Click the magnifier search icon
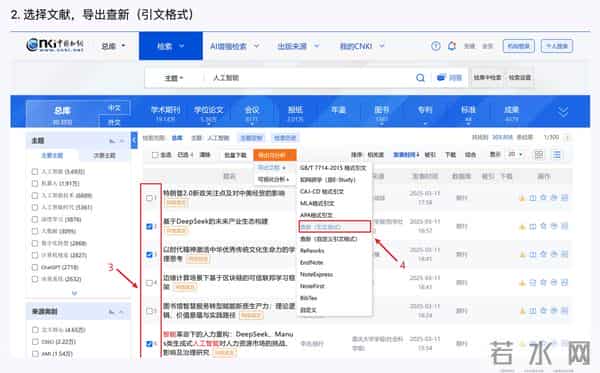 pos(420,78)
